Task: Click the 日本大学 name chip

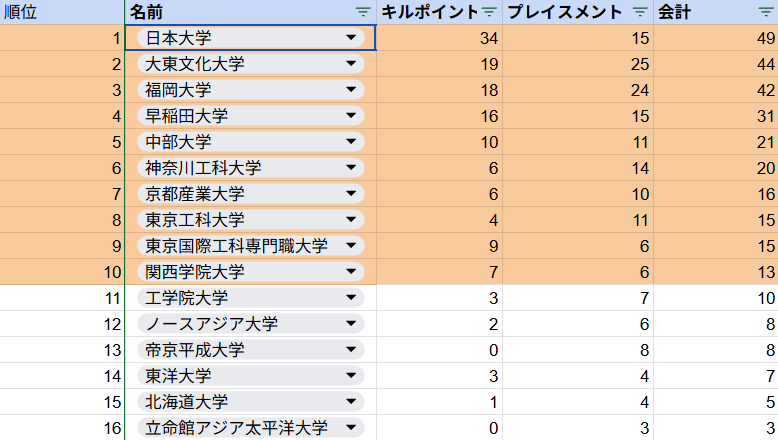Action: [x=251, y=38]
